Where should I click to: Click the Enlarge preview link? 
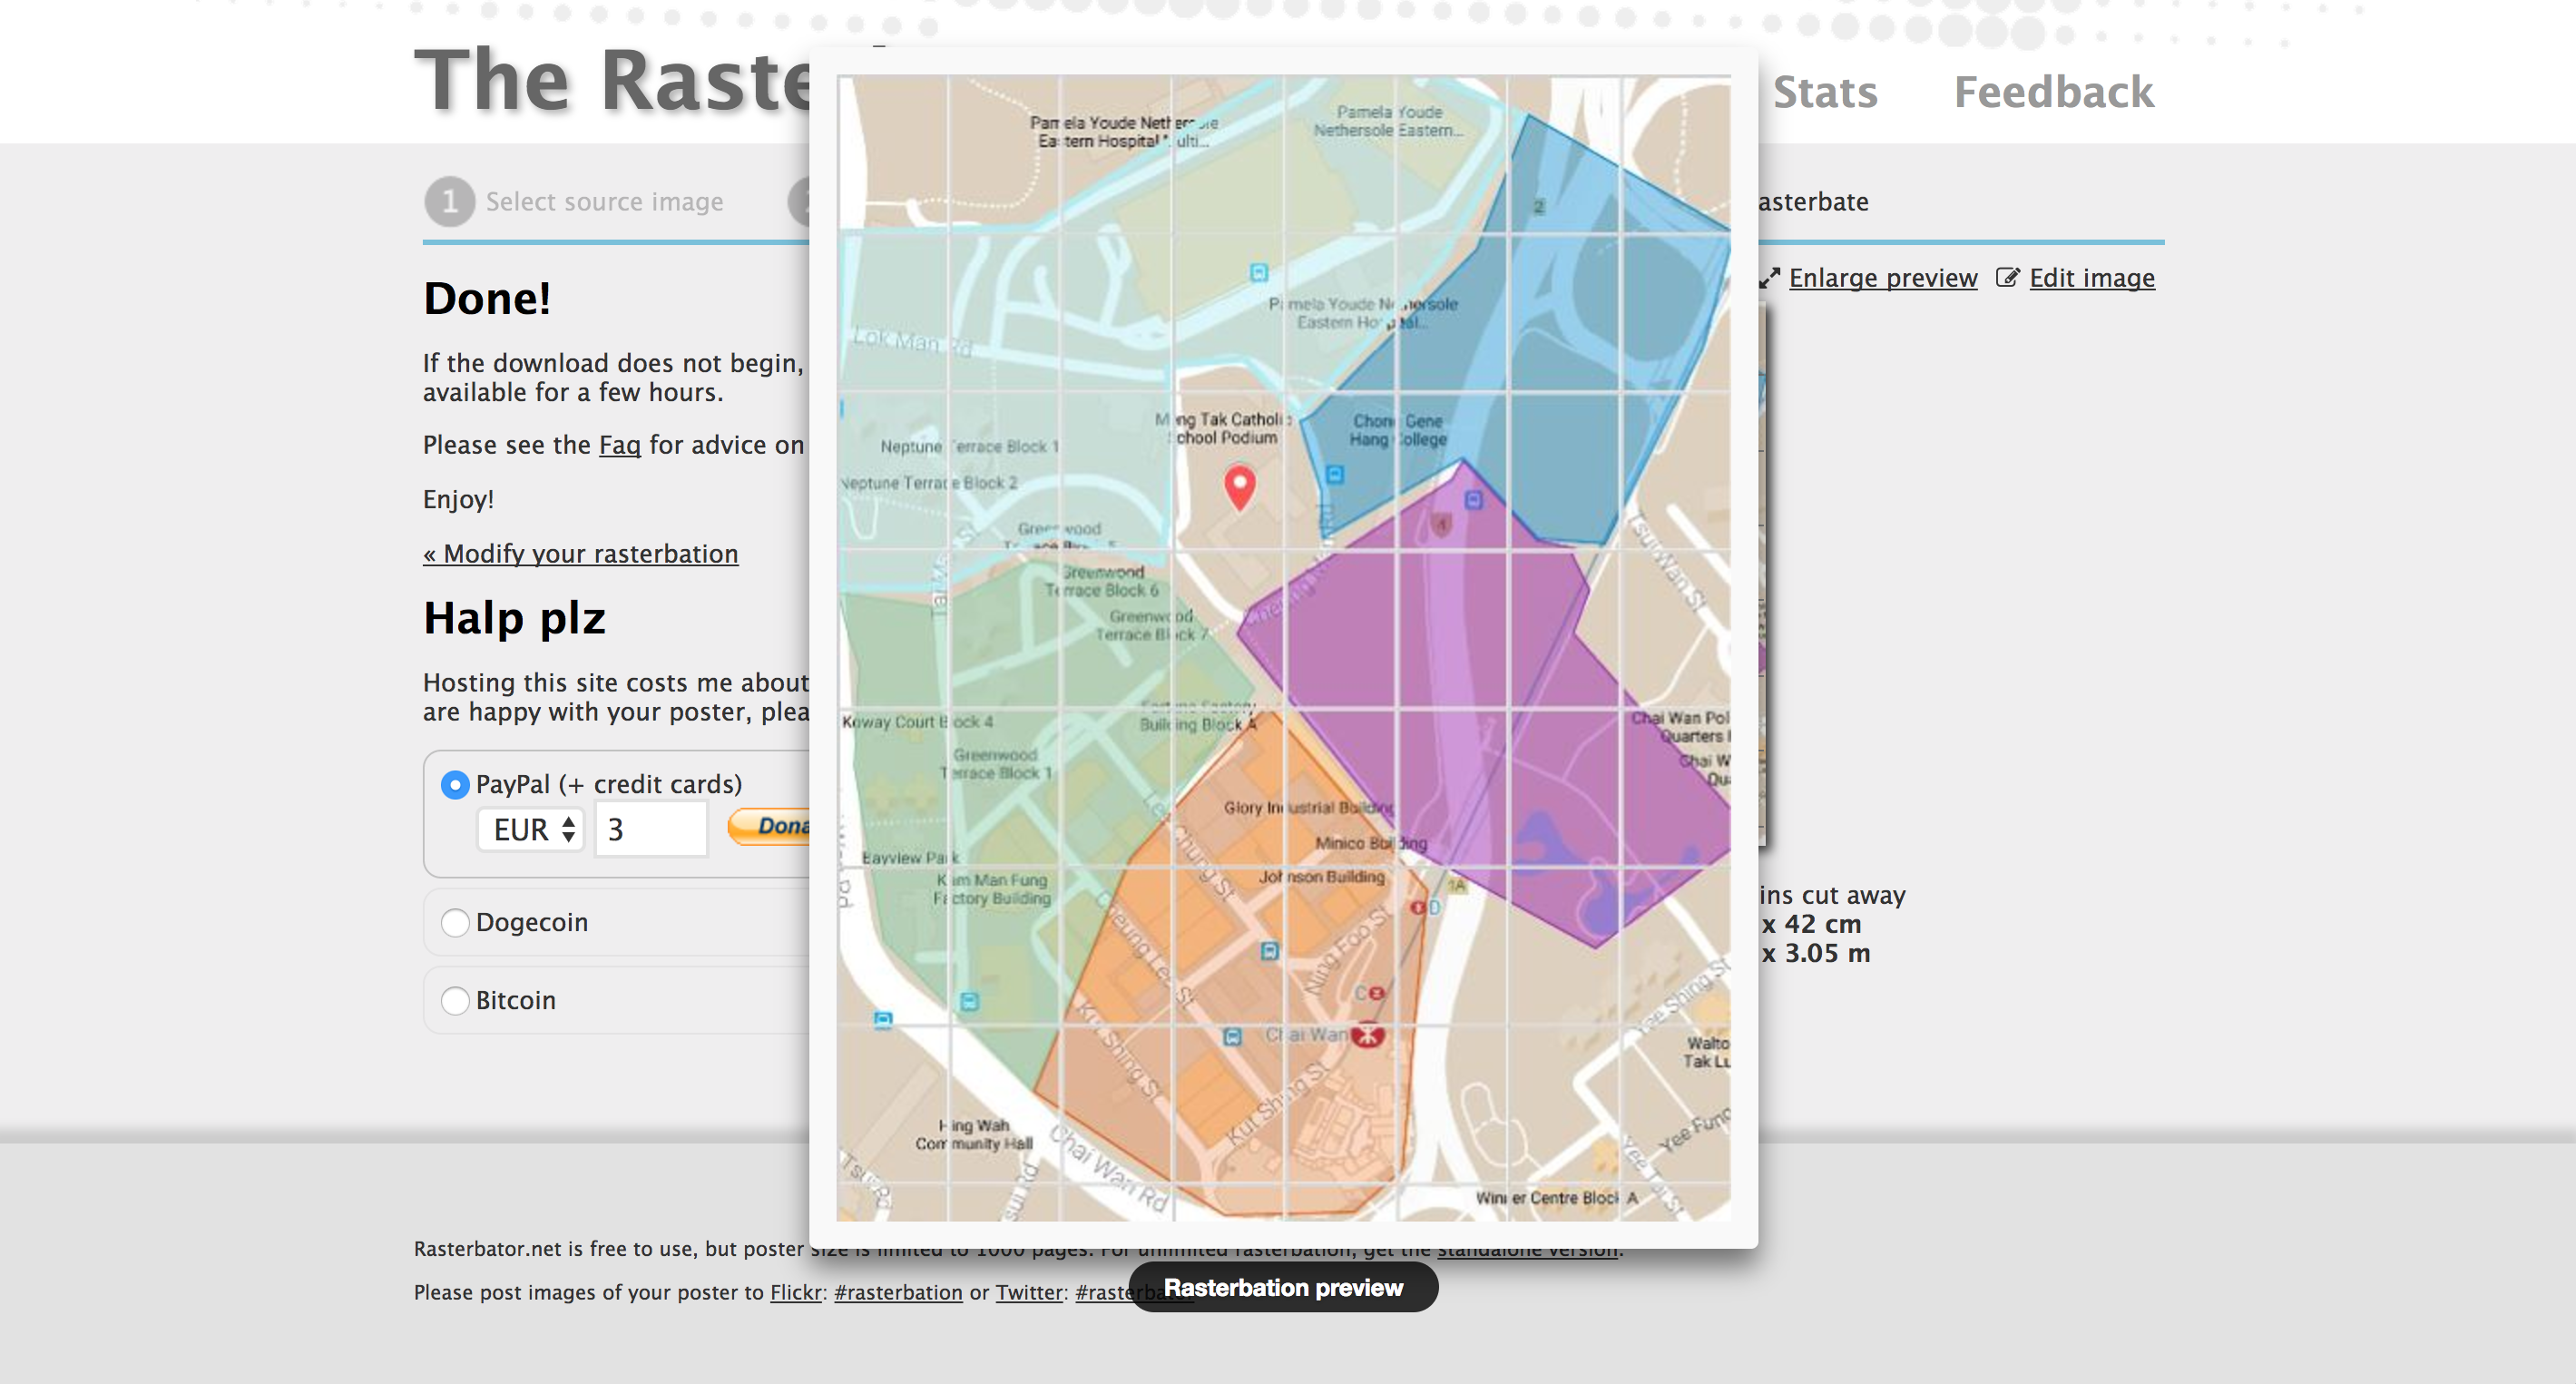click(1882, 278)
